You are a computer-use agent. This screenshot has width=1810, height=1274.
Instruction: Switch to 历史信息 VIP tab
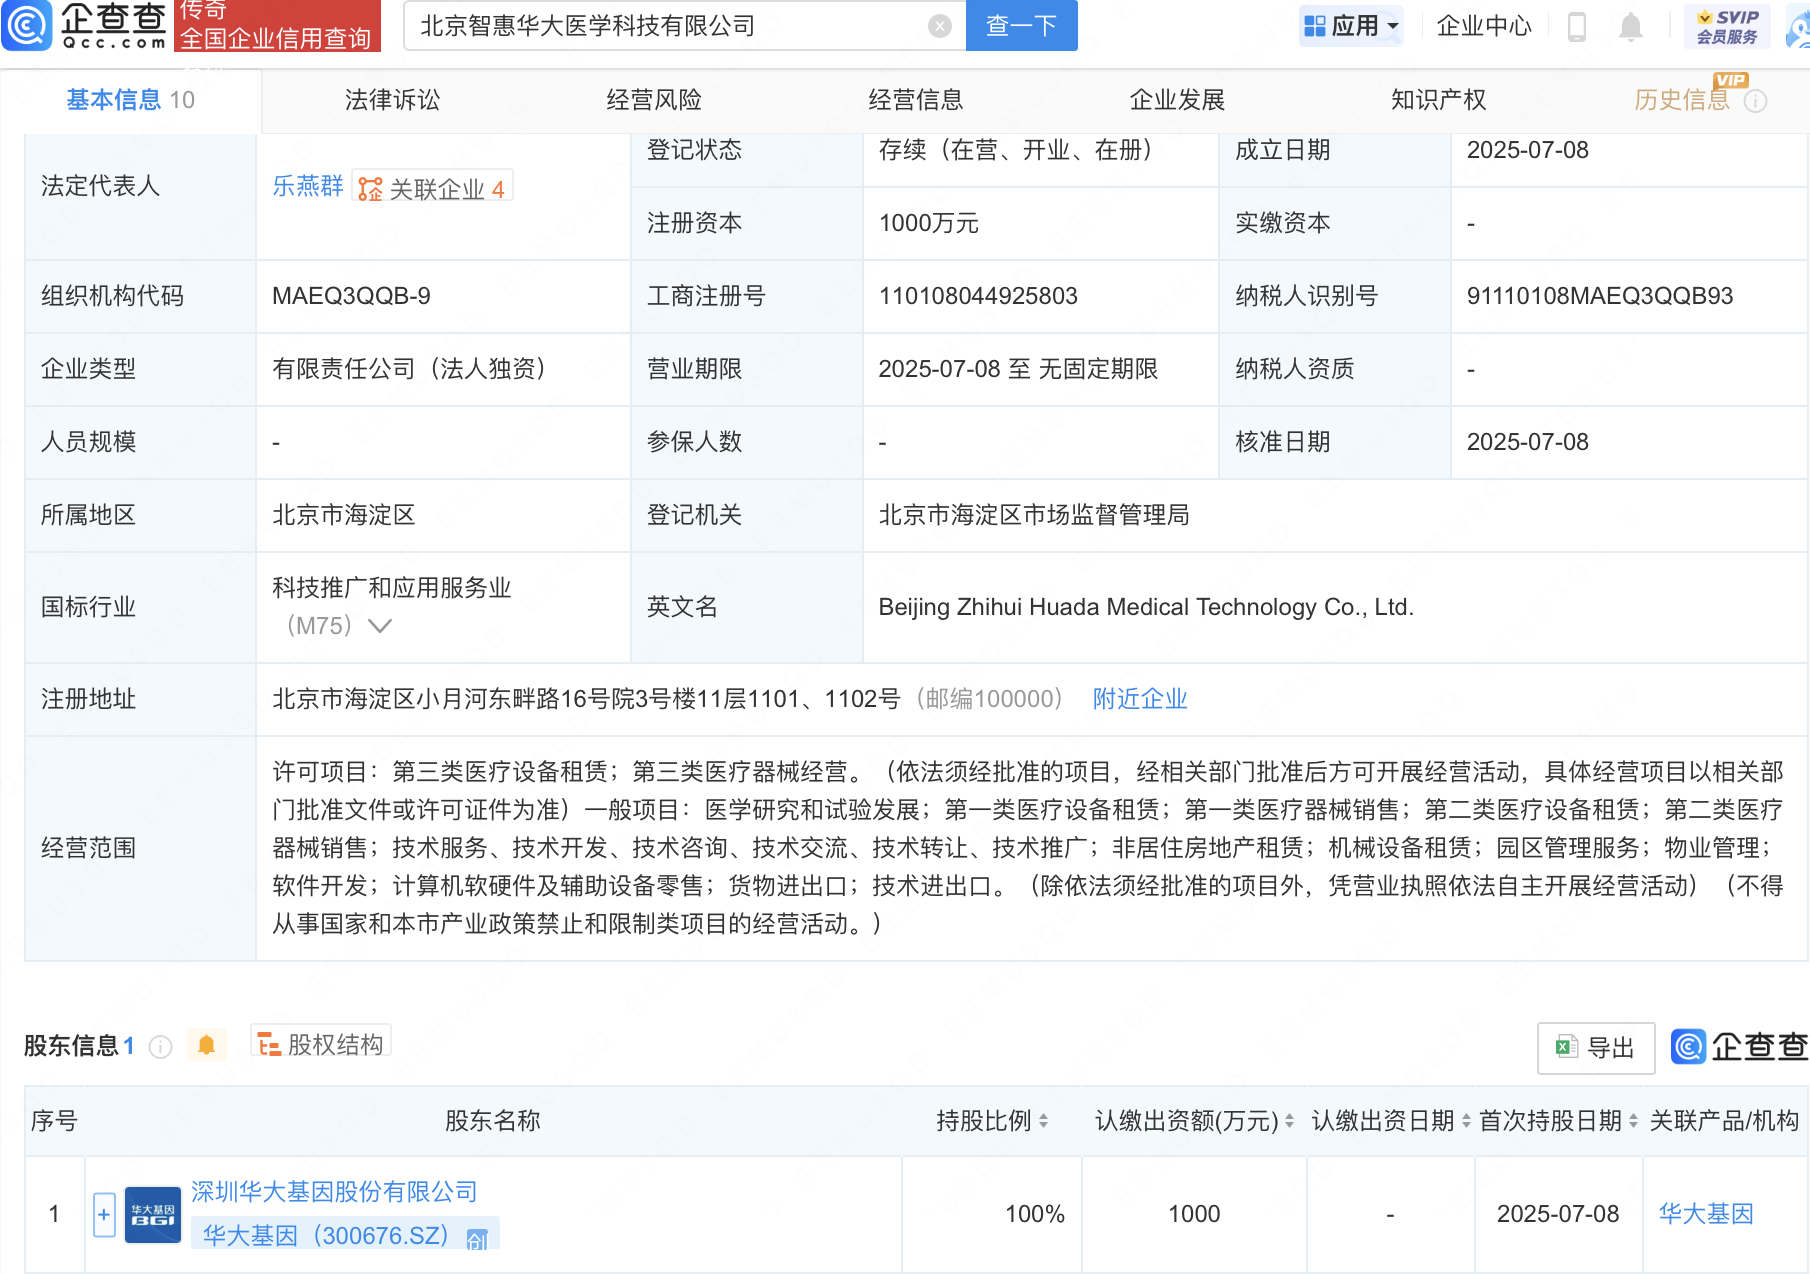click(x=1682, y=99)
